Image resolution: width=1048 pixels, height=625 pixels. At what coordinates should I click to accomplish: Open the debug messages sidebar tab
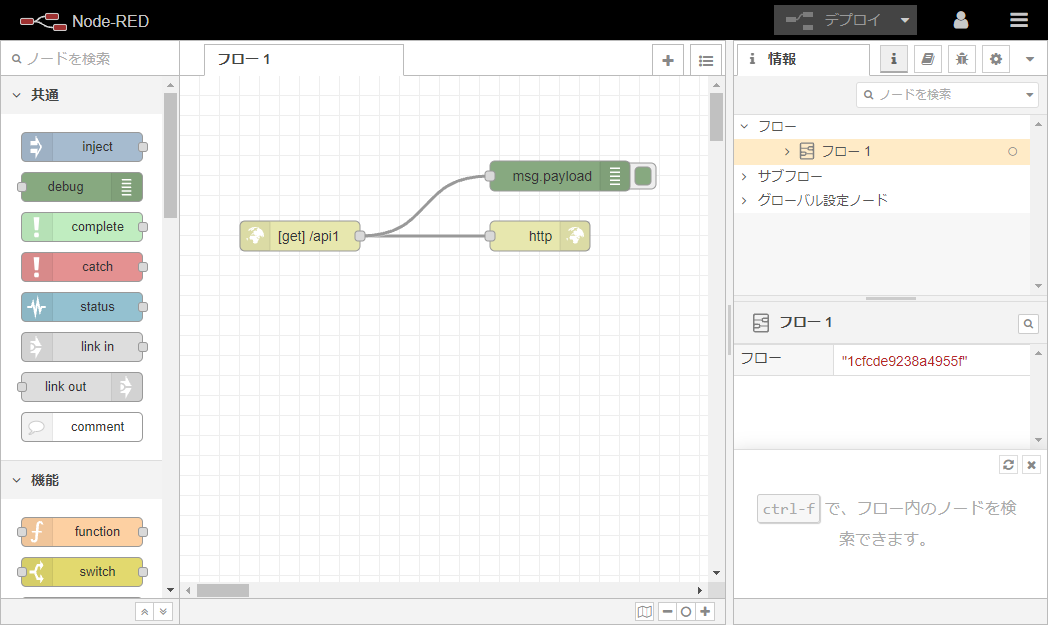(x=961, y=59)
